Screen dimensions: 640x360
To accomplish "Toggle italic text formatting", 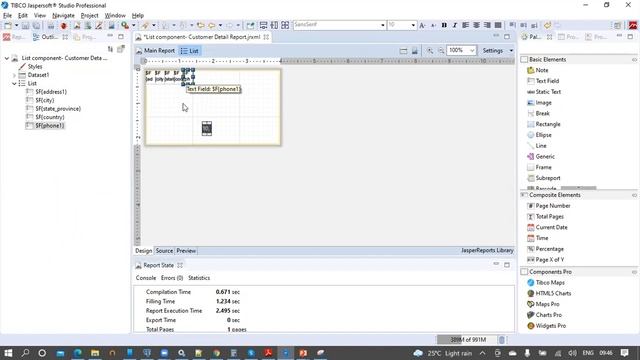I will (x=455, y=25).
